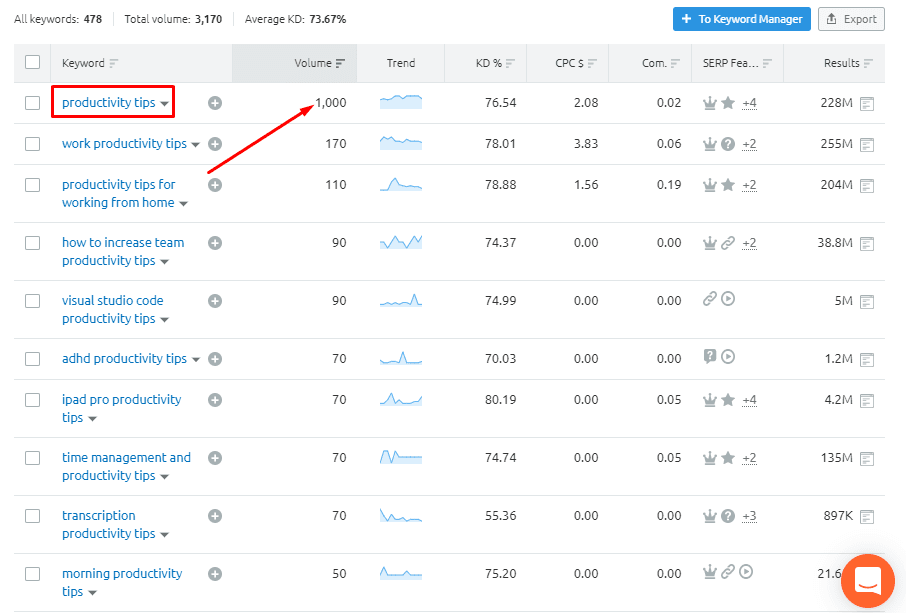This screenshot has width=906, height=613.
Task: Click plus icon beside 'adhd productivity tips'
Action: [x=215, y=359]
